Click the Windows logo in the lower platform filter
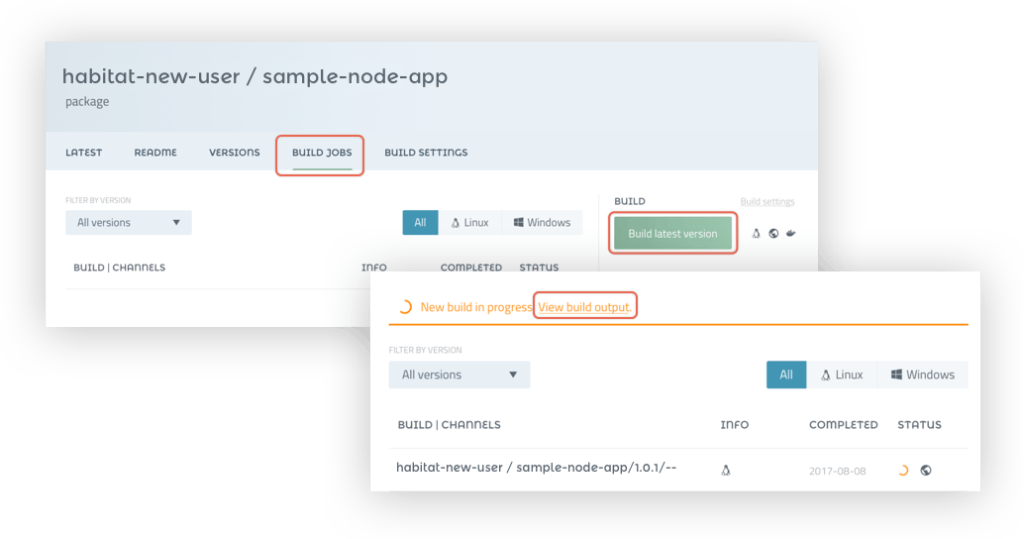 [897, 375]
